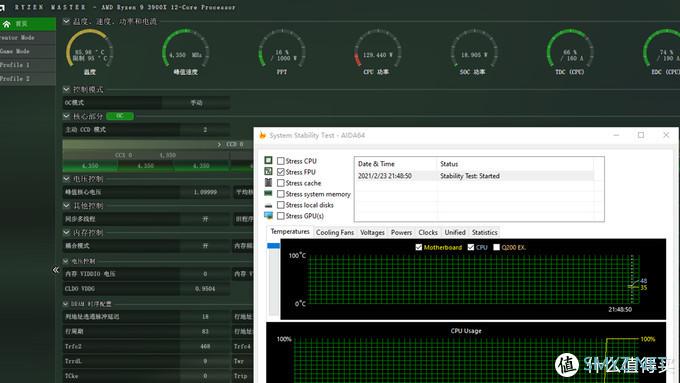This screenshot has height=383, width=680.
Task: Click the OC模式 value 手动
Action: coord(196,103)
